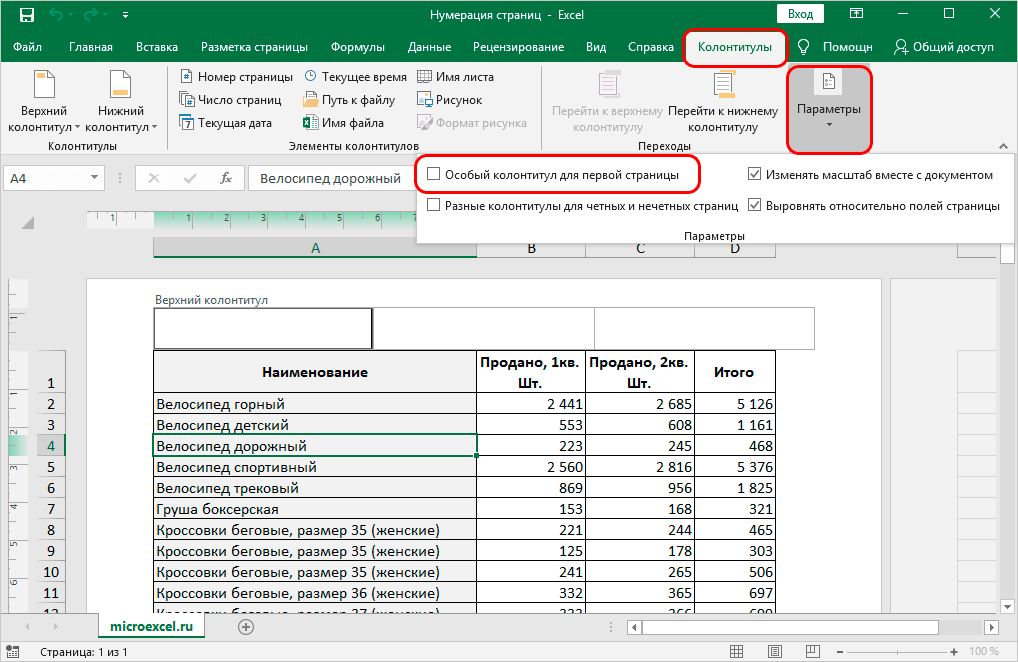Insert Число страниц element
1018x662 pixels.
230,99
